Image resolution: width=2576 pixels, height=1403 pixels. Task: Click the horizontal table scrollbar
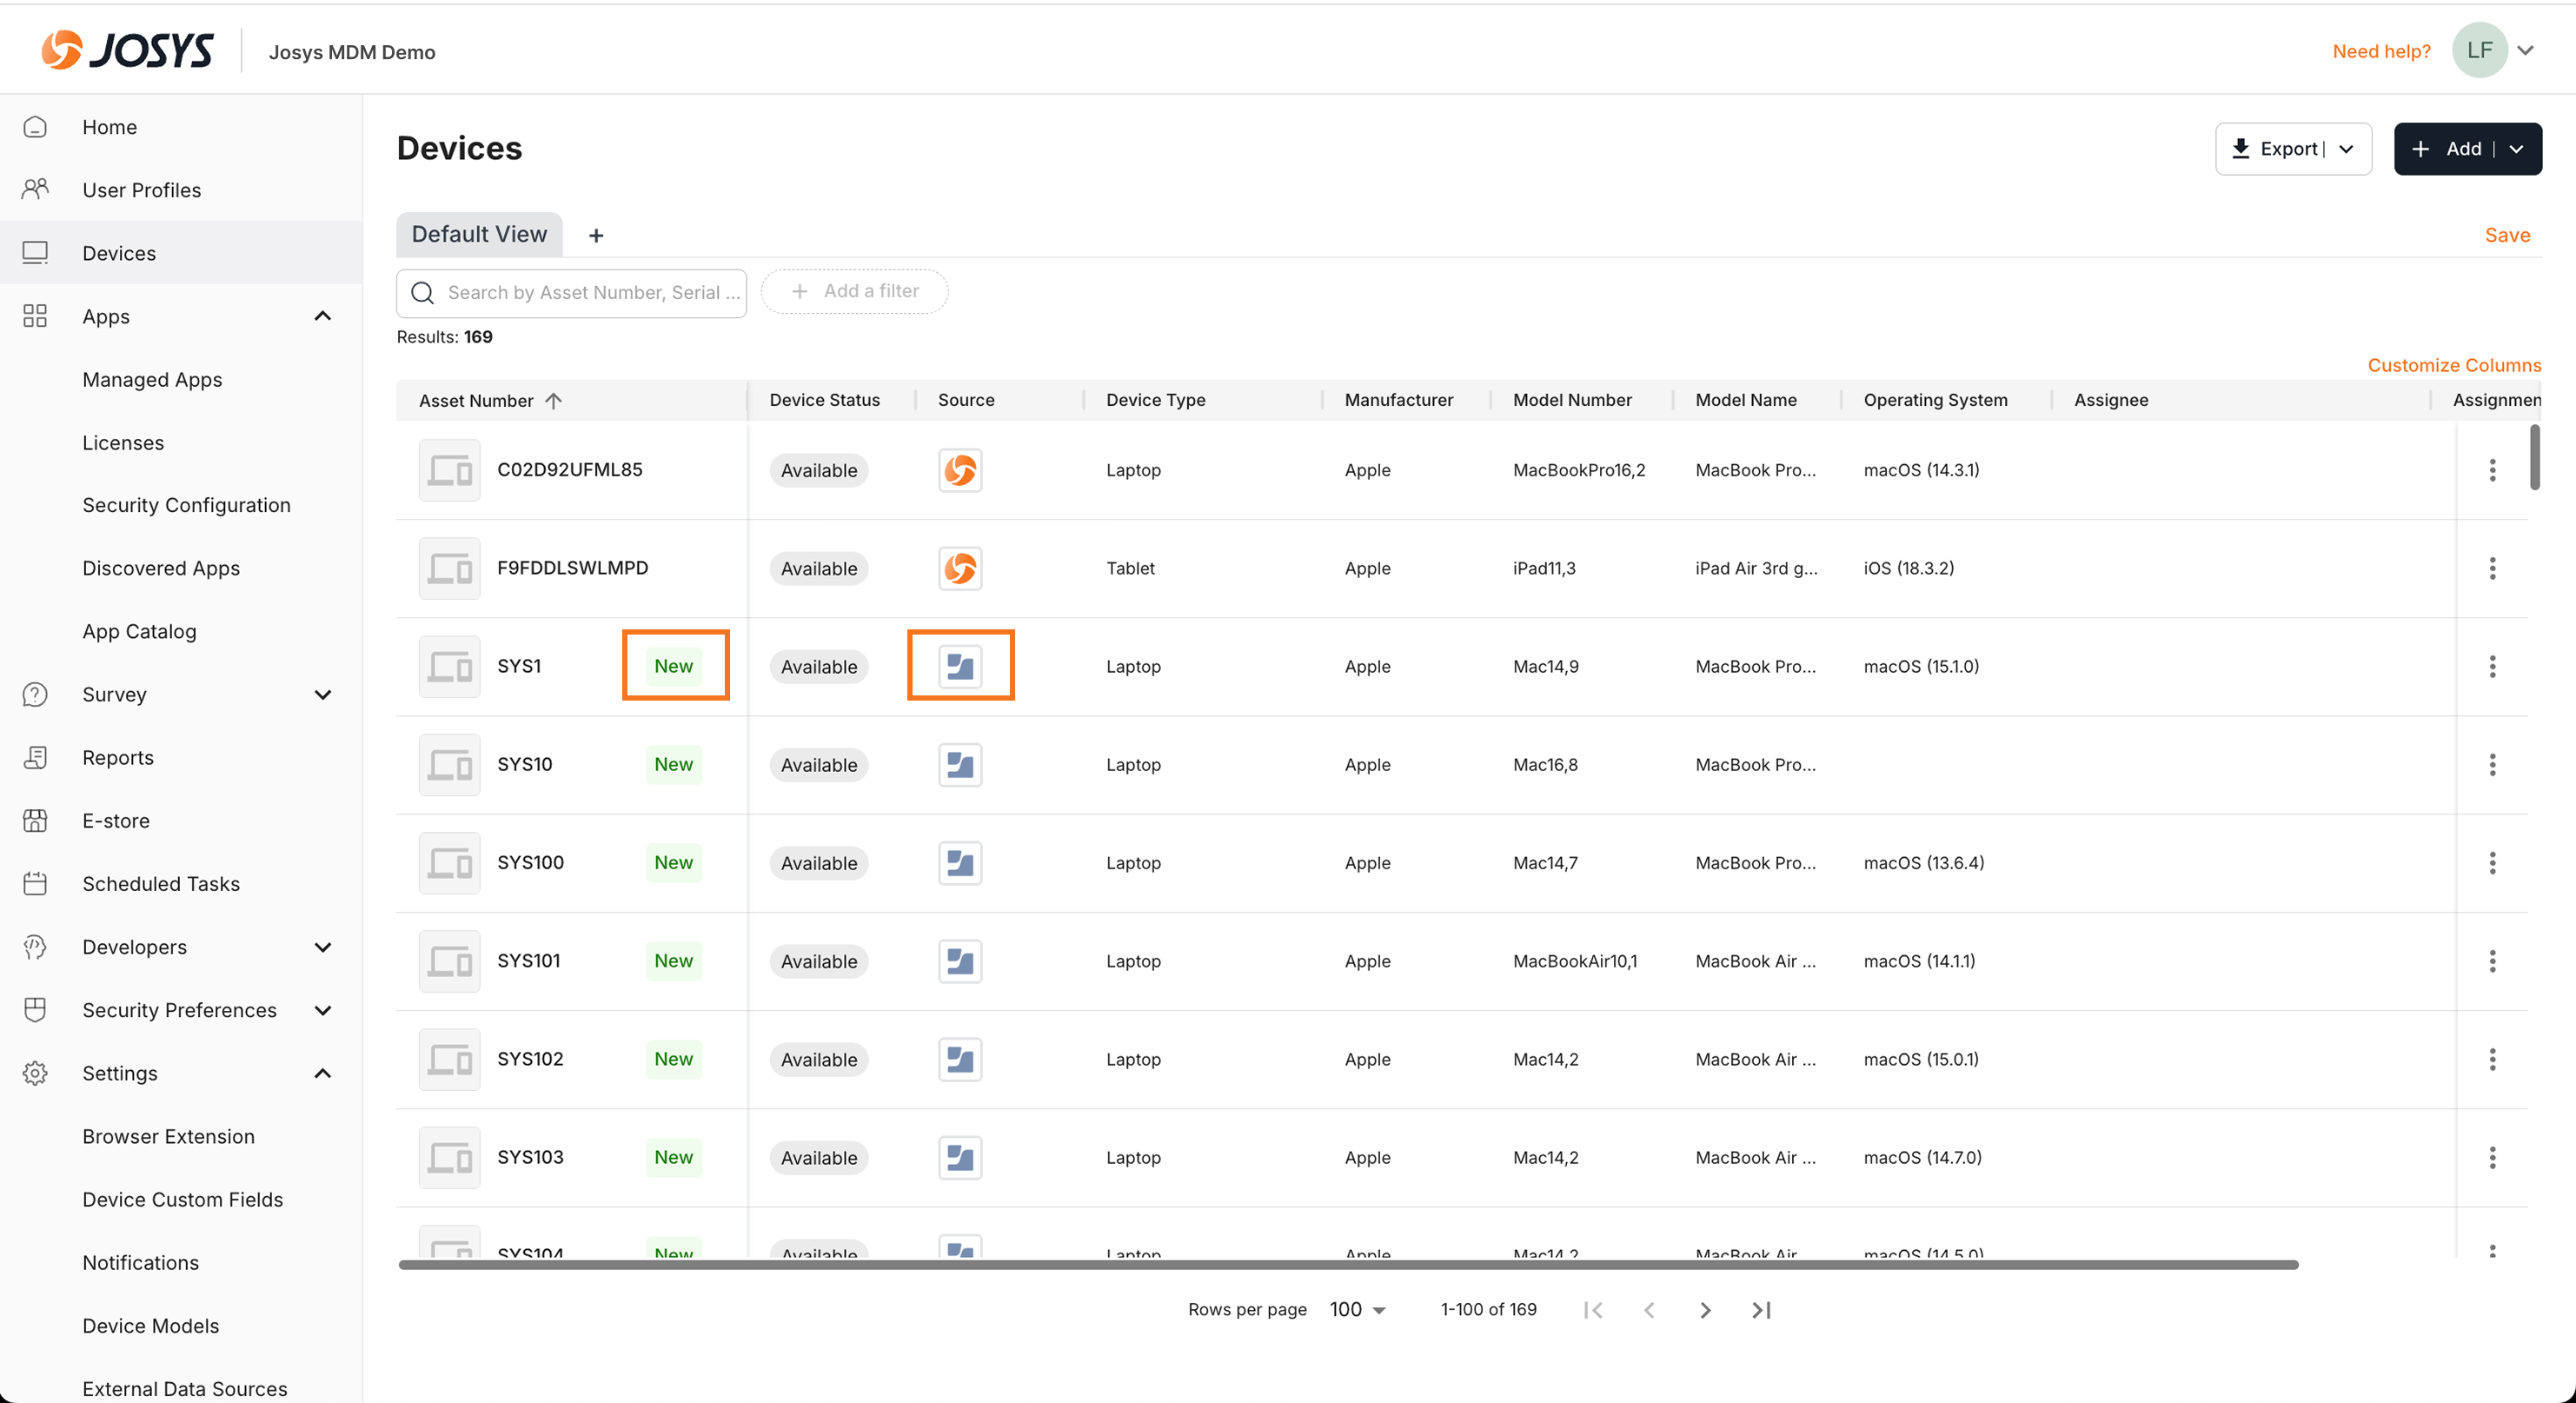click(x=1347, y=1265)
